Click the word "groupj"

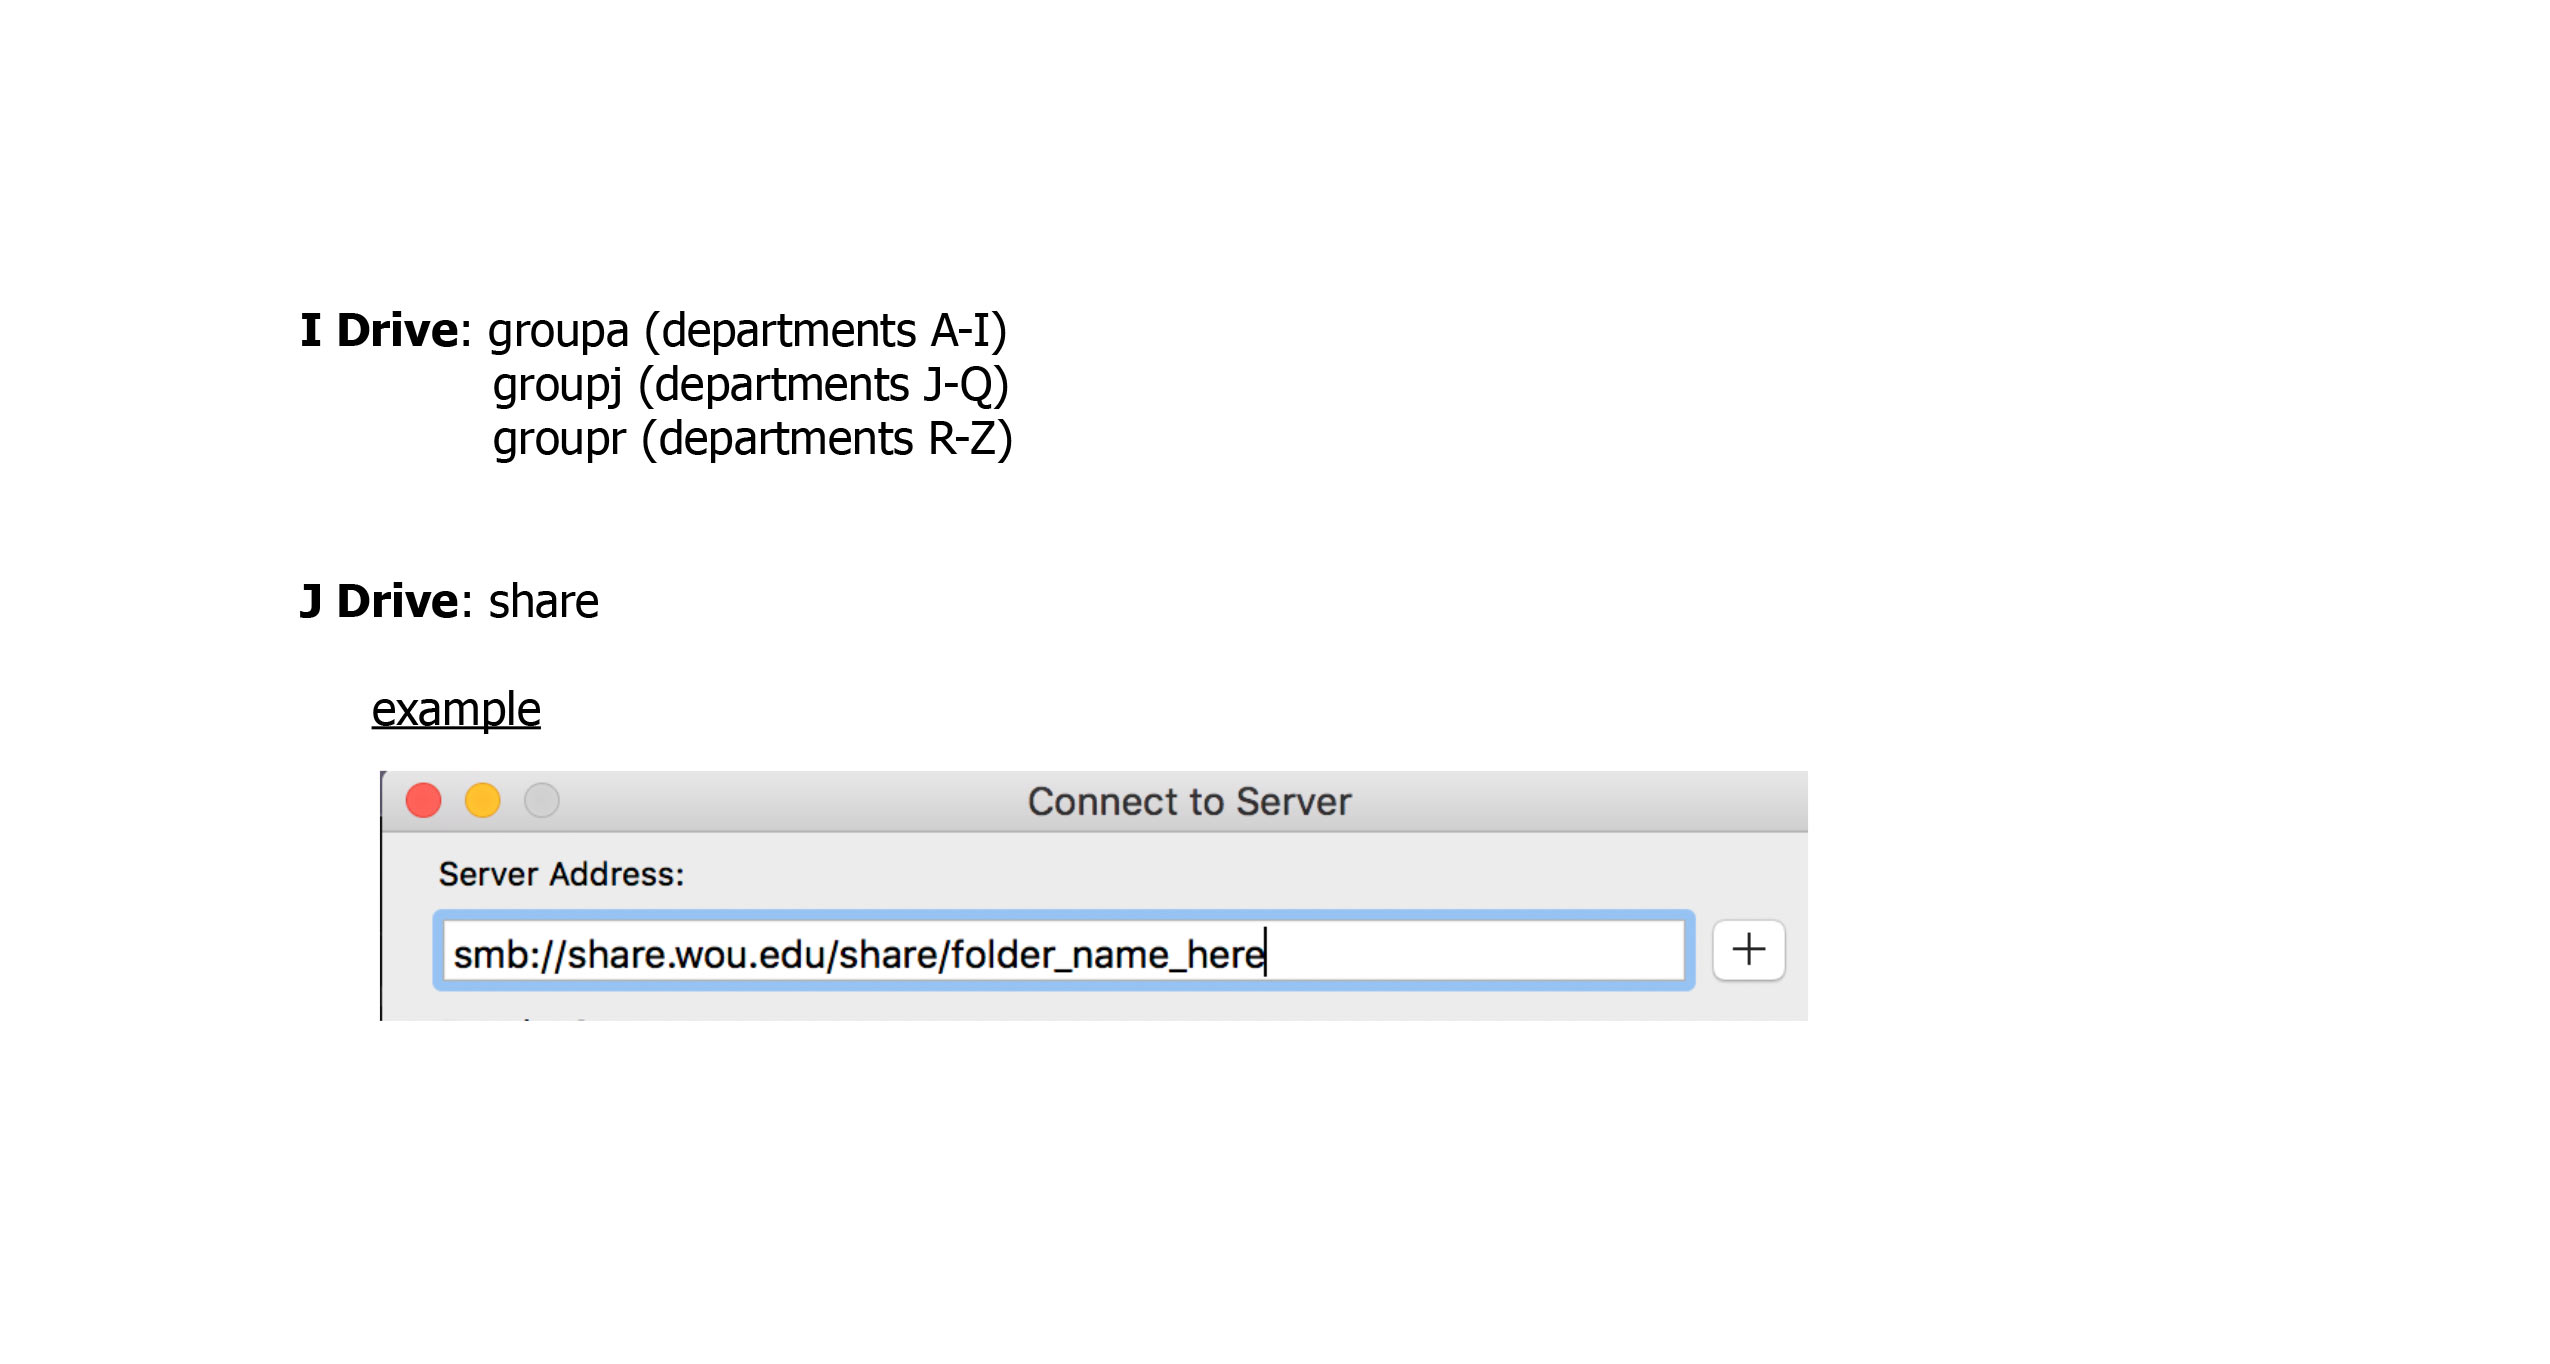557,386
